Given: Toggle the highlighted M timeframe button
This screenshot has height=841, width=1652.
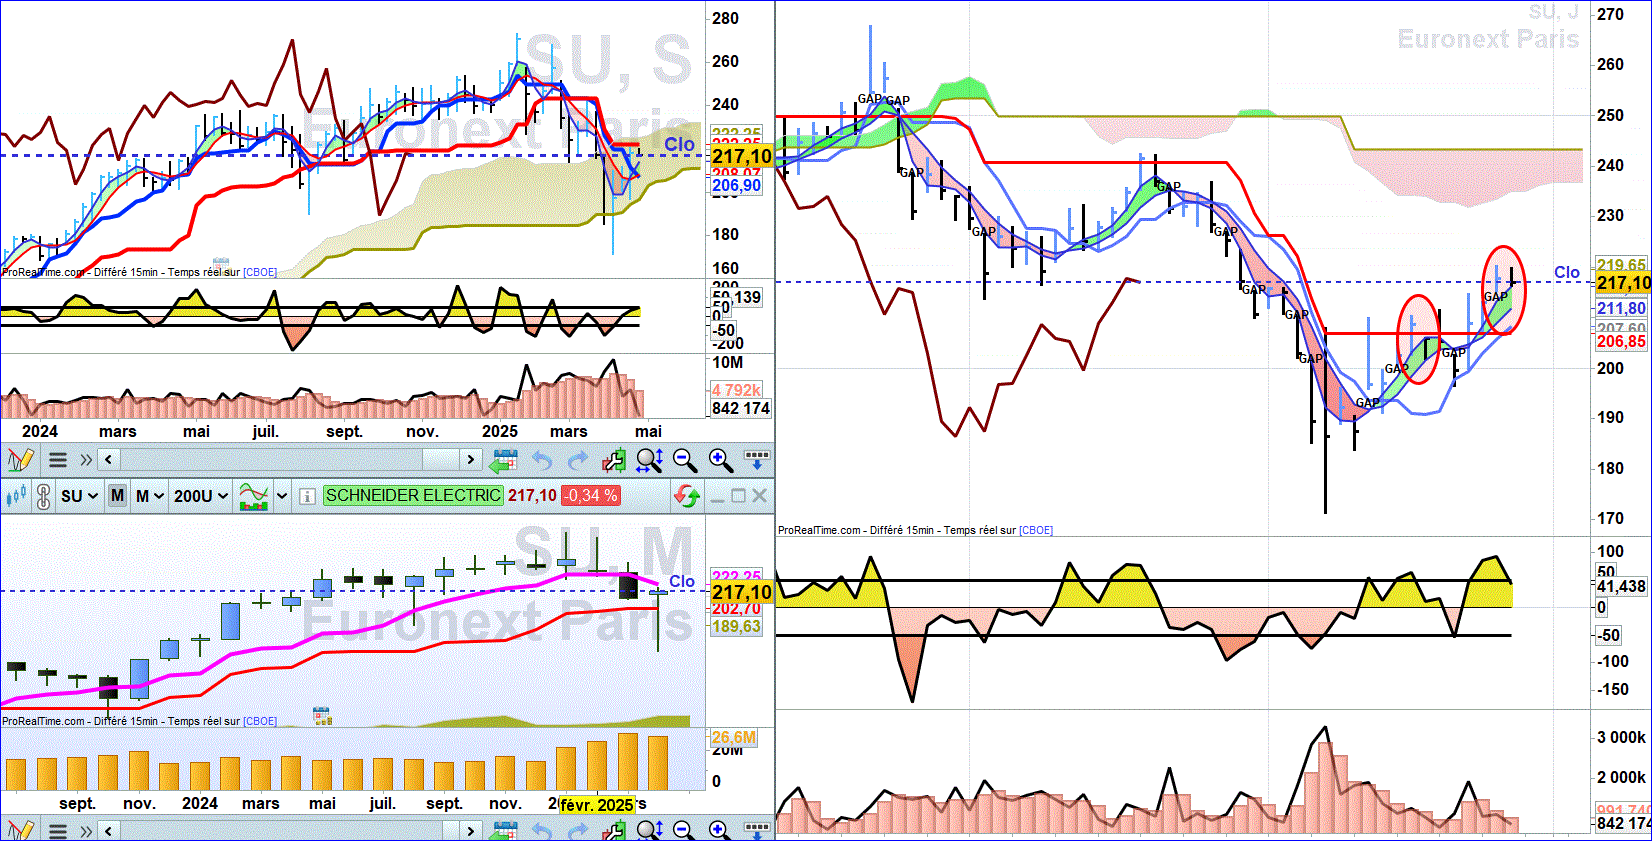Looking at the screenshot, I should click(x=118, y=496).
